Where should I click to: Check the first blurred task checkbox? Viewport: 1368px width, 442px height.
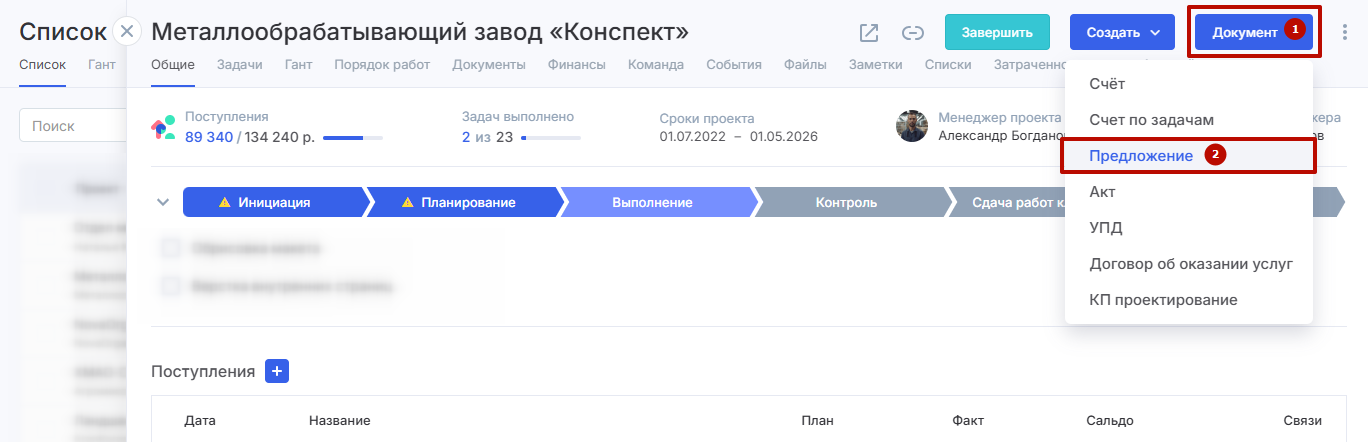[171, 247]
